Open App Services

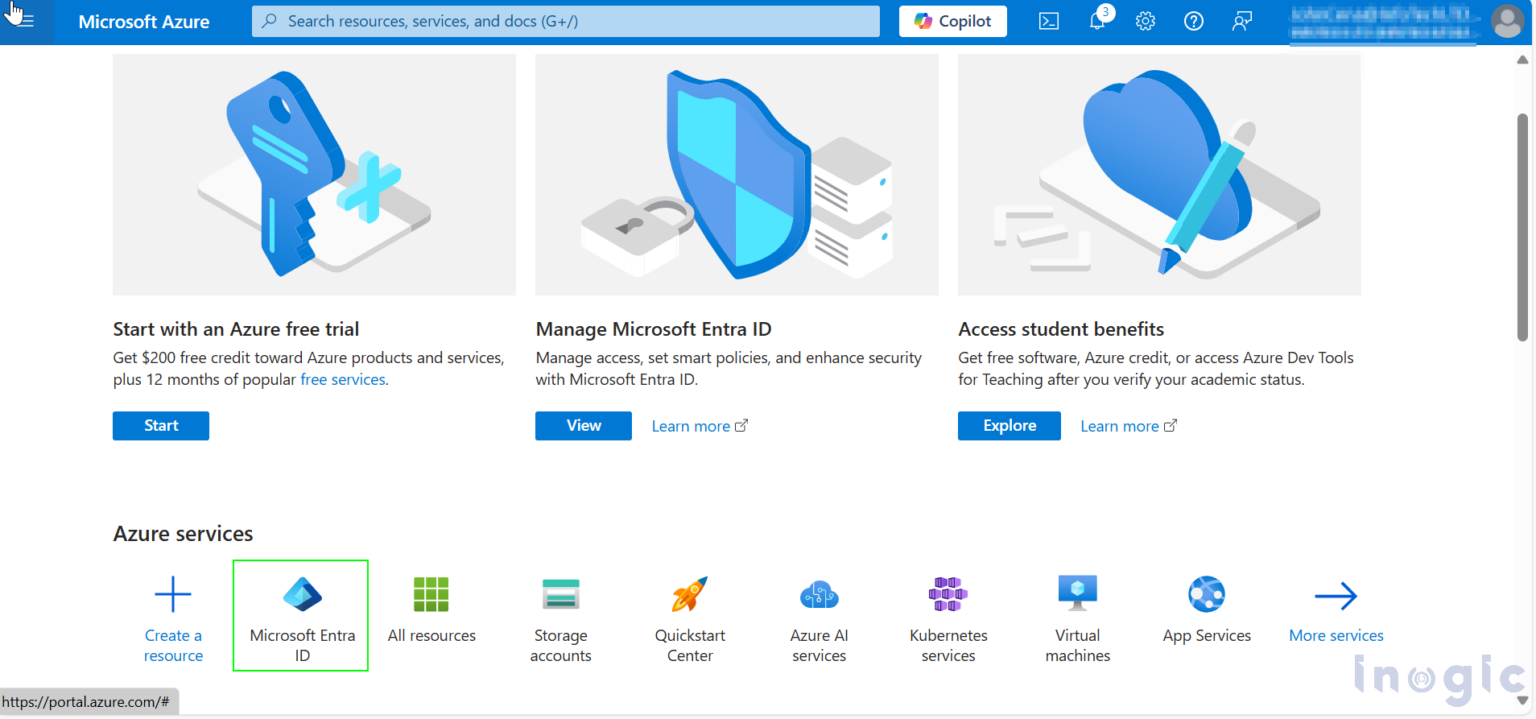pos(1206,593)
